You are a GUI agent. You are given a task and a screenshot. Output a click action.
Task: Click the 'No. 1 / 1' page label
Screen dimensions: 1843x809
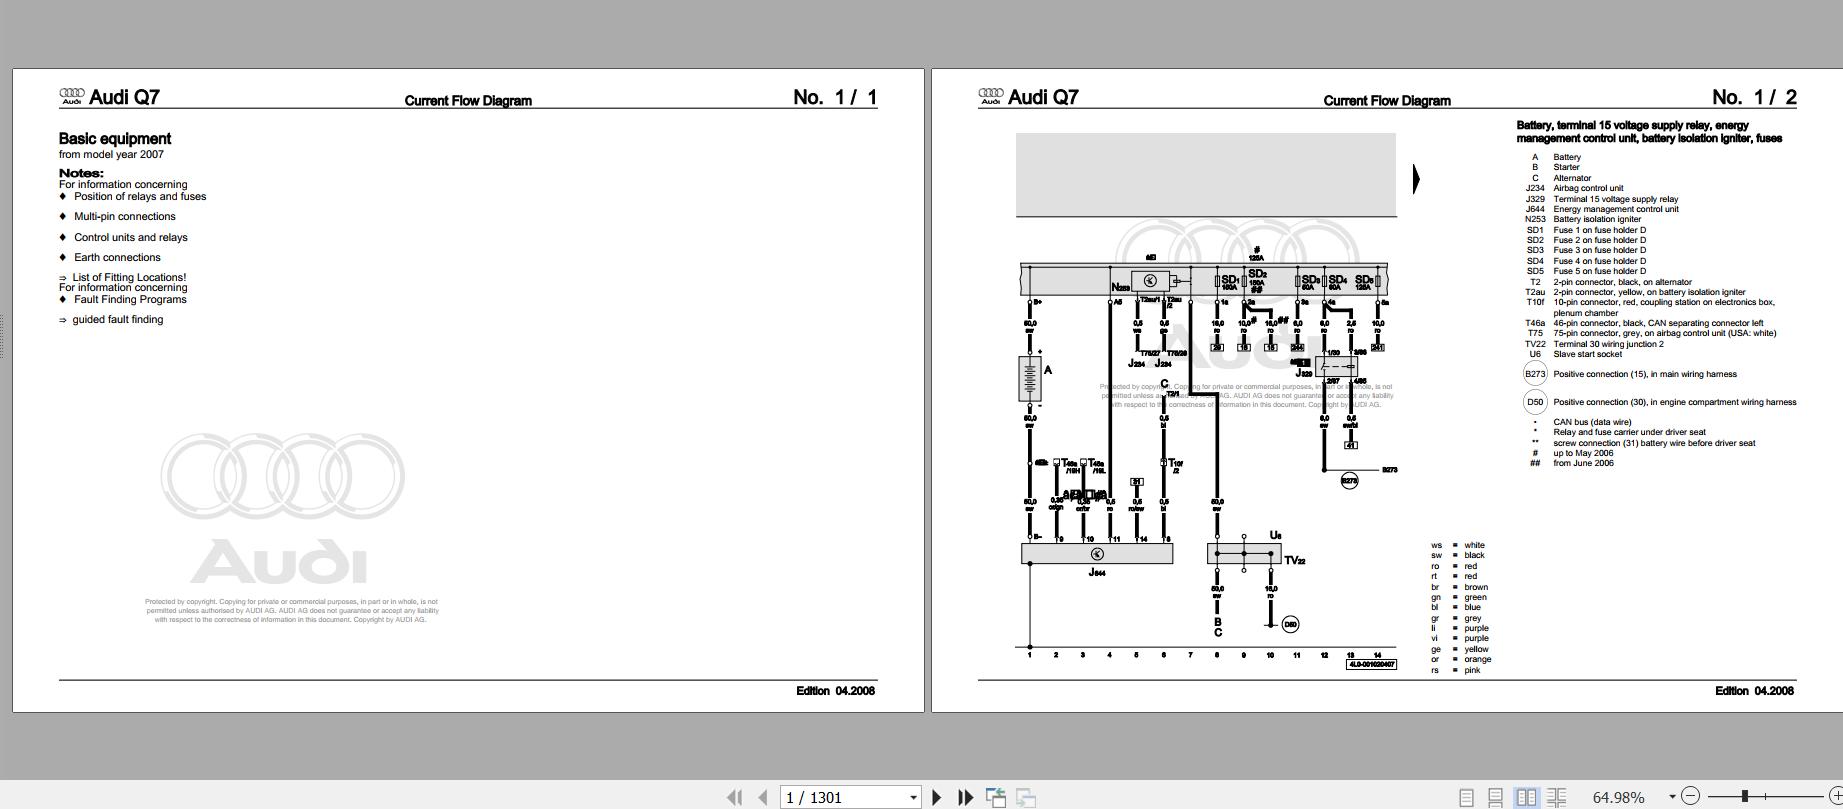(835, 97)
